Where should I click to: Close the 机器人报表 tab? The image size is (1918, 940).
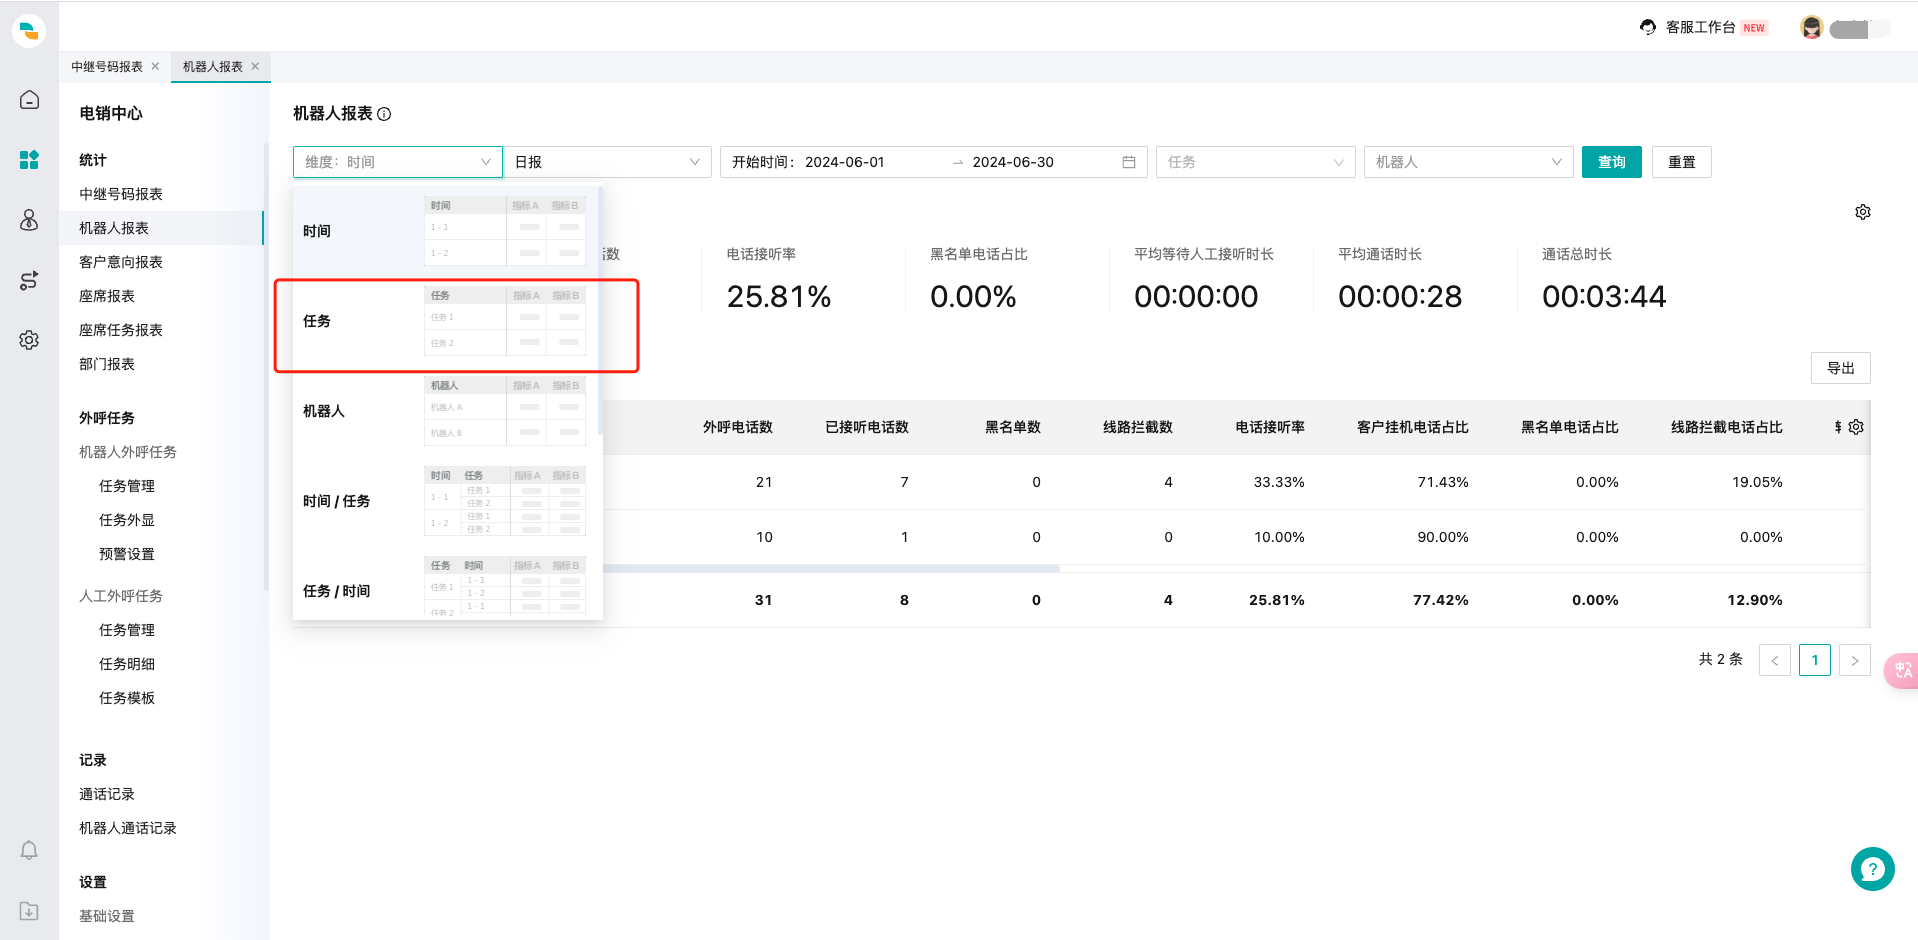(255, 66)
